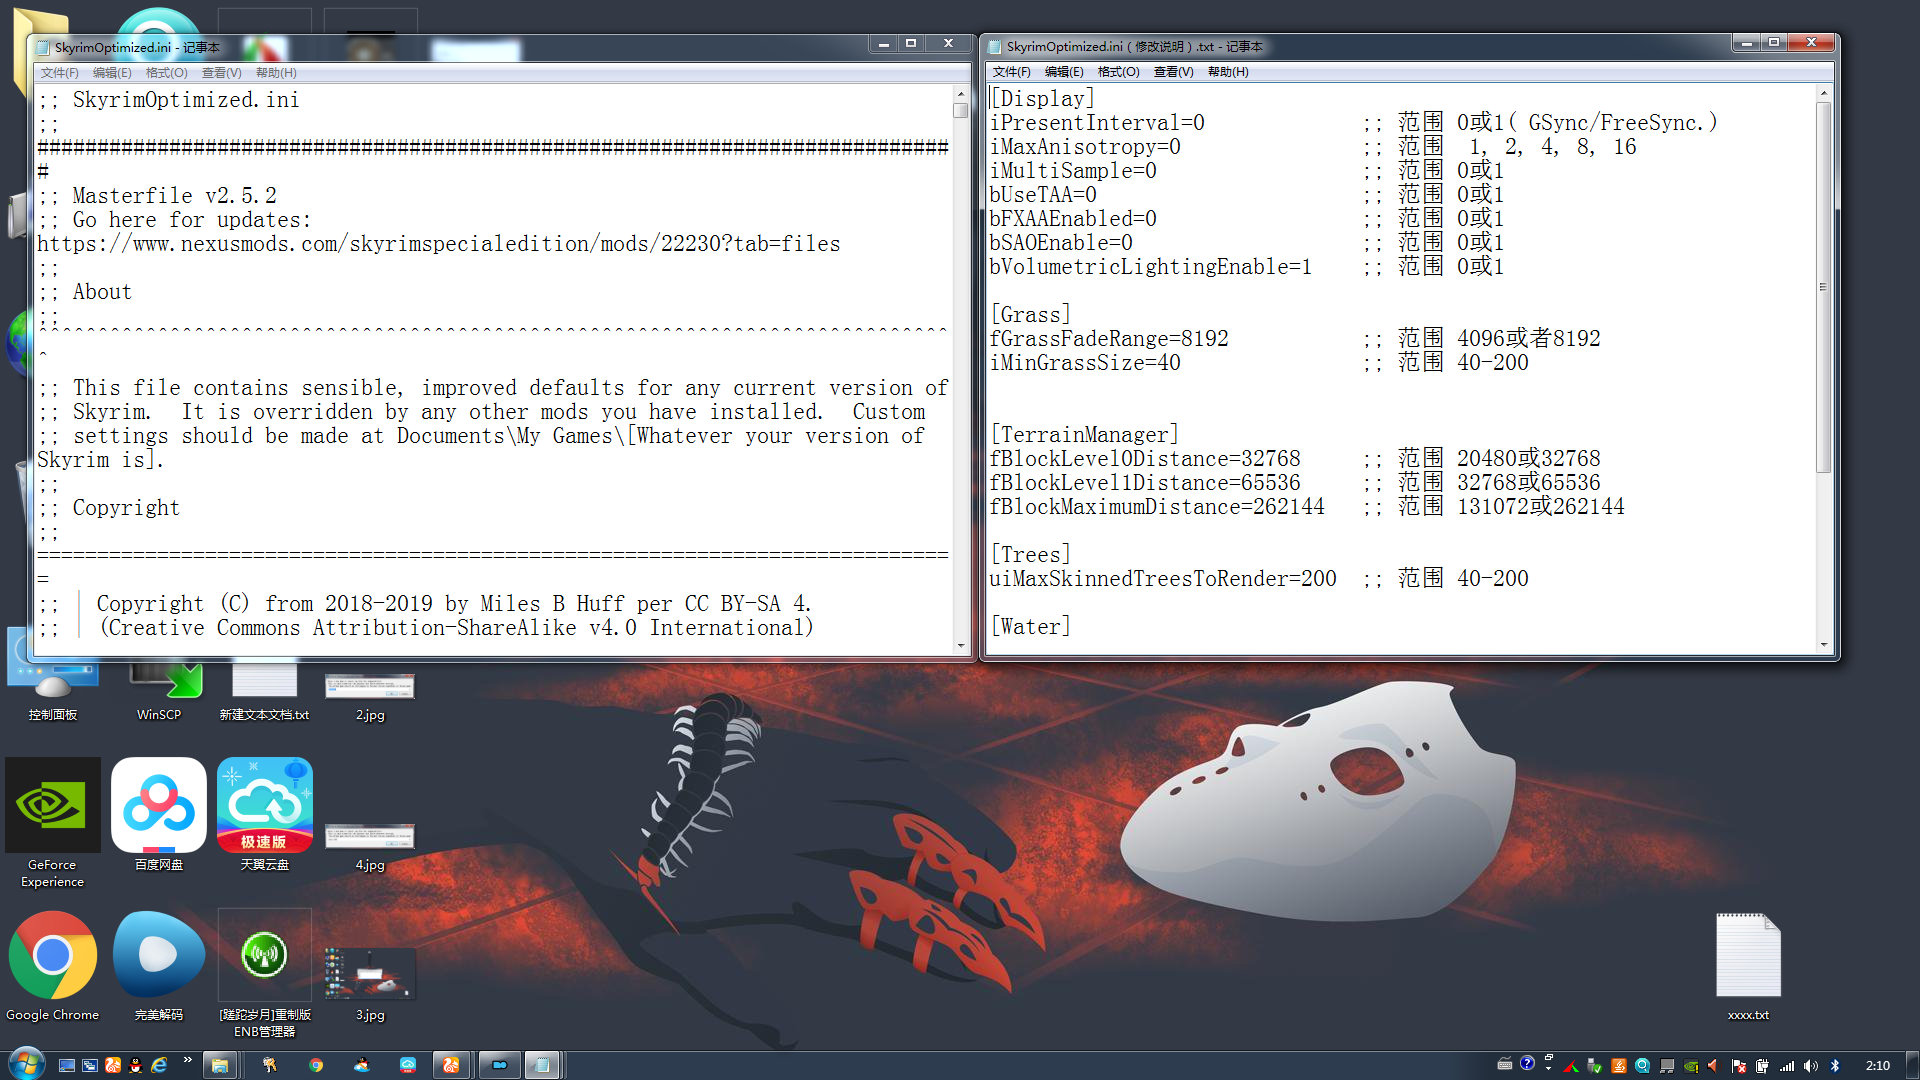Viewport: 1920px width, 1080px height.
Task: Click down arrow of left Notepad scrollbar
Action: click(x=961, y=646)
